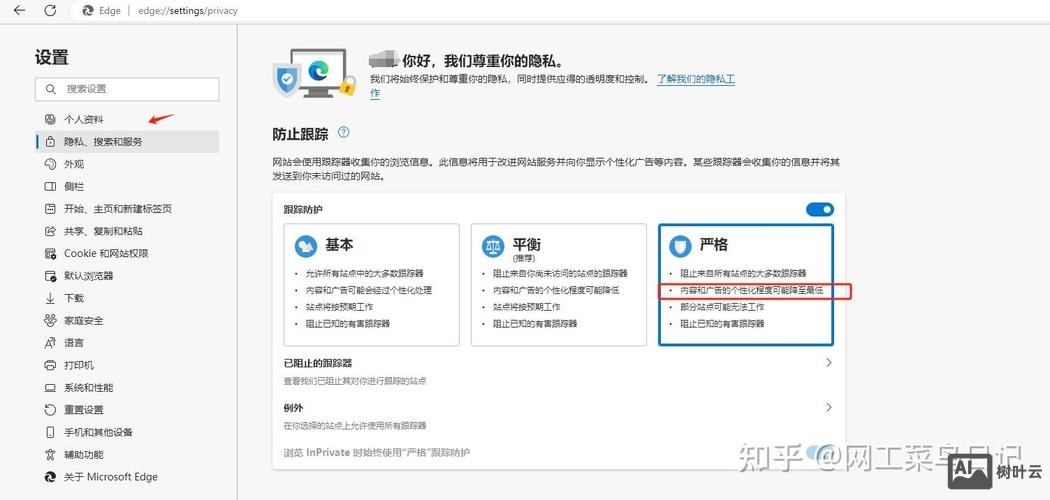This screenshot has width=1050, height=500.
Task: Click the 系统和性能 laptop icon
Action: point(50,388)
